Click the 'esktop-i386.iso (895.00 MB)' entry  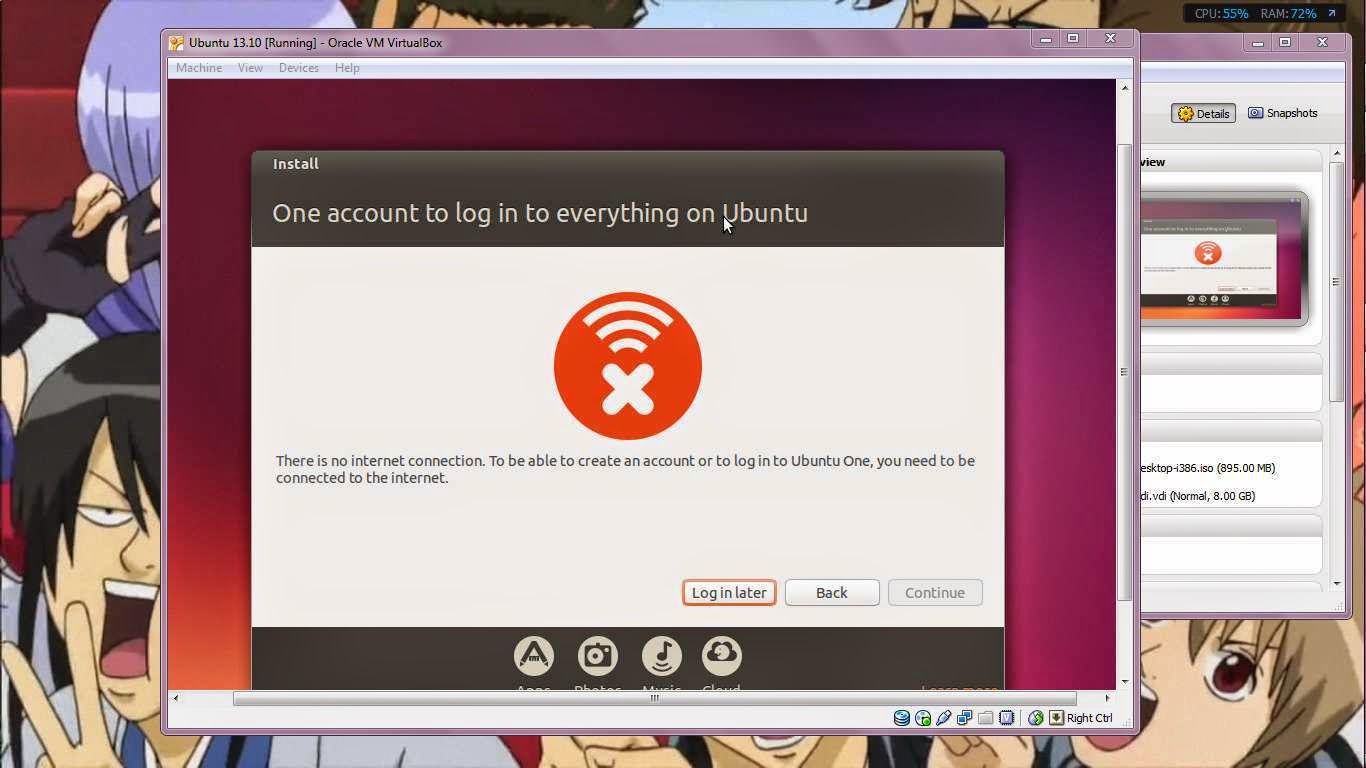(x=1208, y=468)
